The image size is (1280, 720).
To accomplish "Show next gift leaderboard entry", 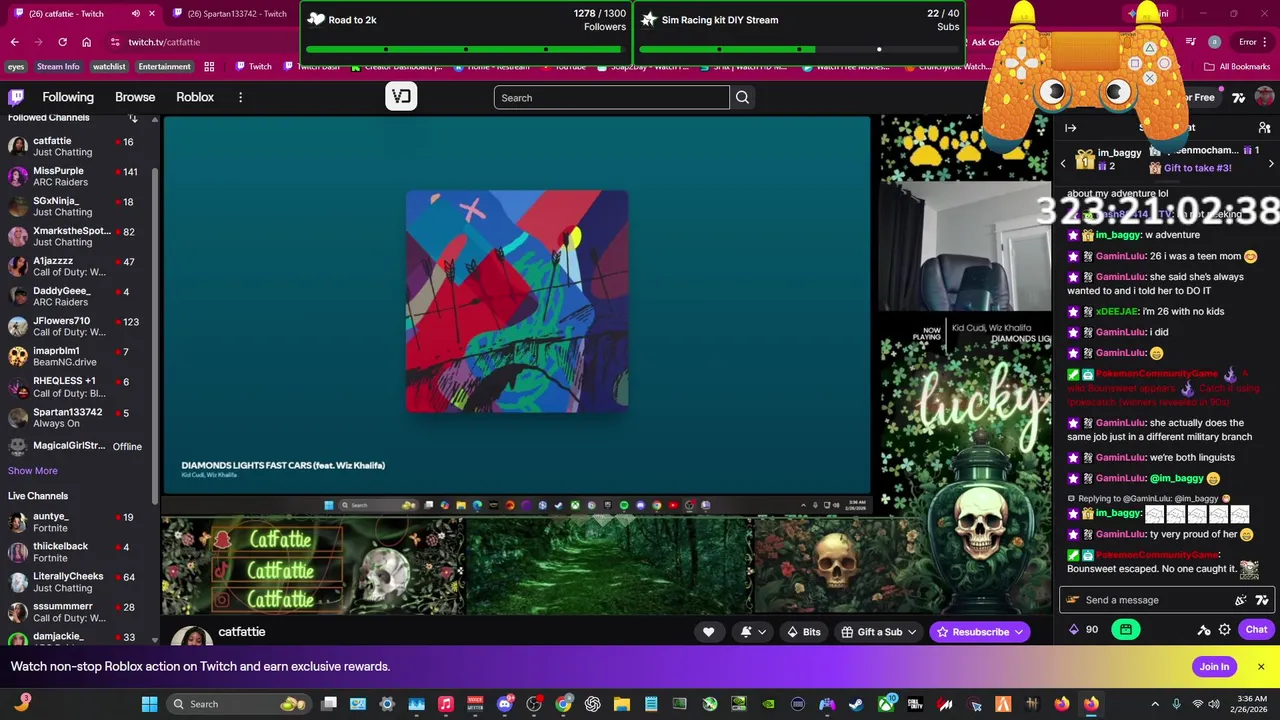I will [x=1271, y=163].
